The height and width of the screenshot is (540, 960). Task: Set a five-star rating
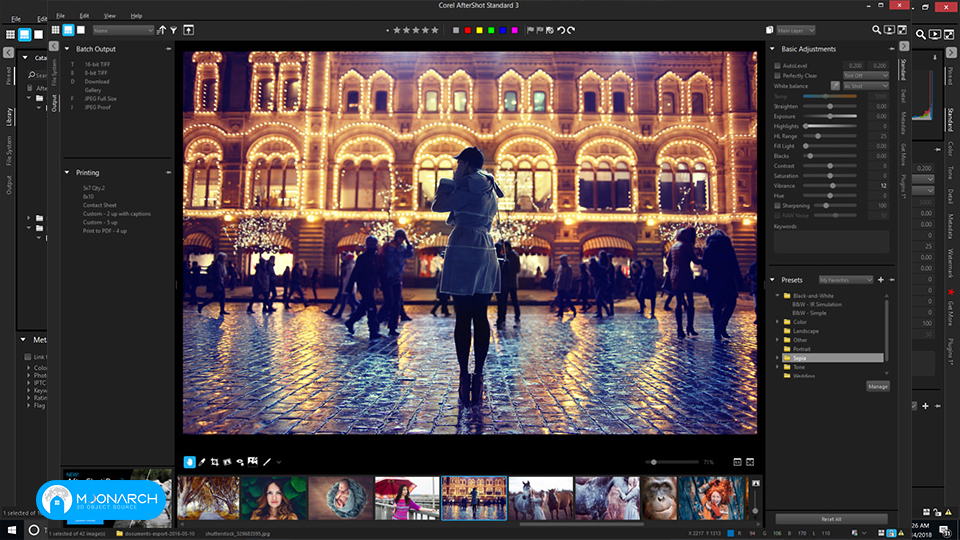tap(435, 30)
